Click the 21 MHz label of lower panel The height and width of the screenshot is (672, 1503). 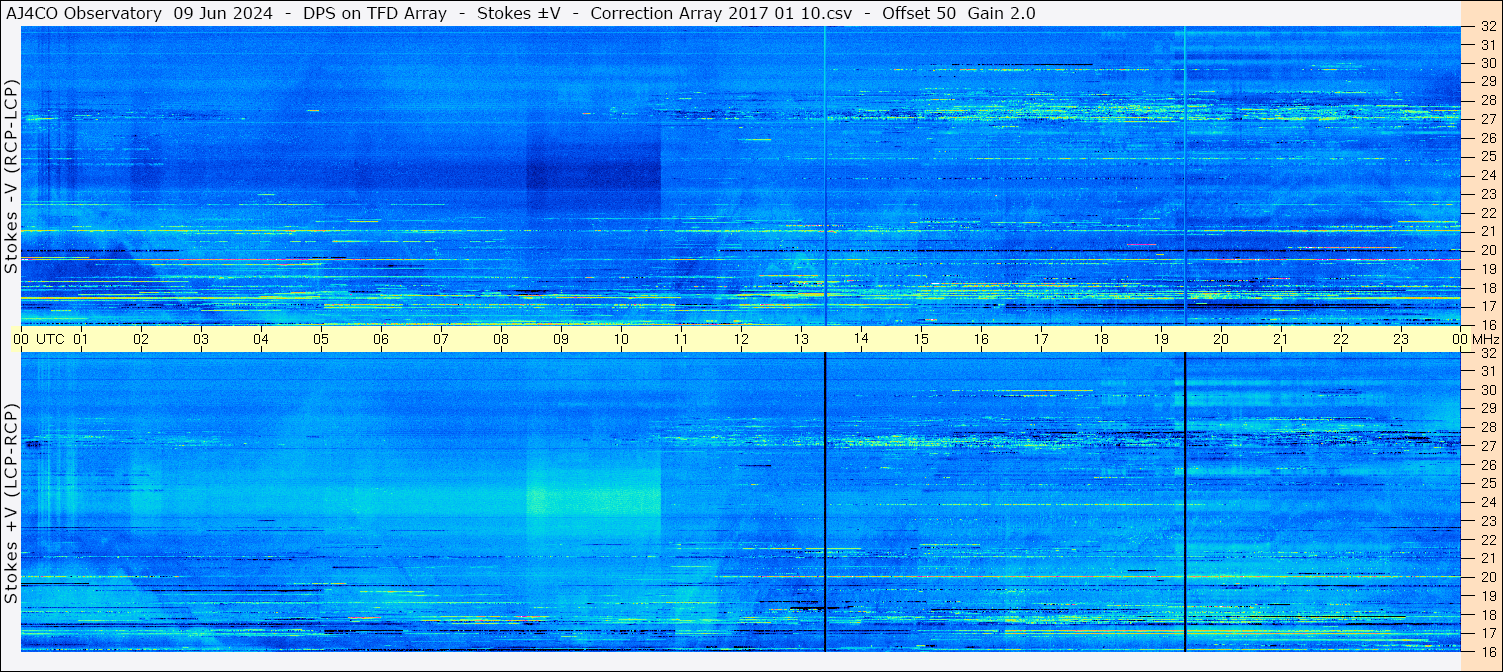tap(1488, 558)
